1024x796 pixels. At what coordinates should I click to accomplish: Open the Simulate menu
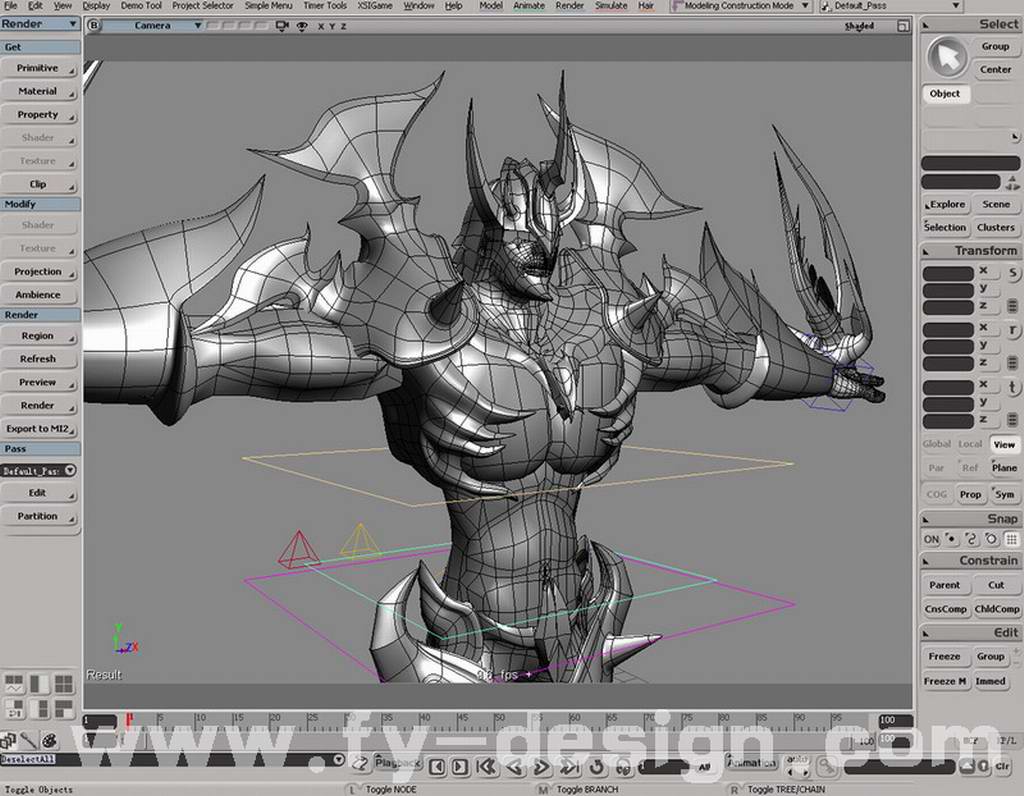[x=612, y=5]
